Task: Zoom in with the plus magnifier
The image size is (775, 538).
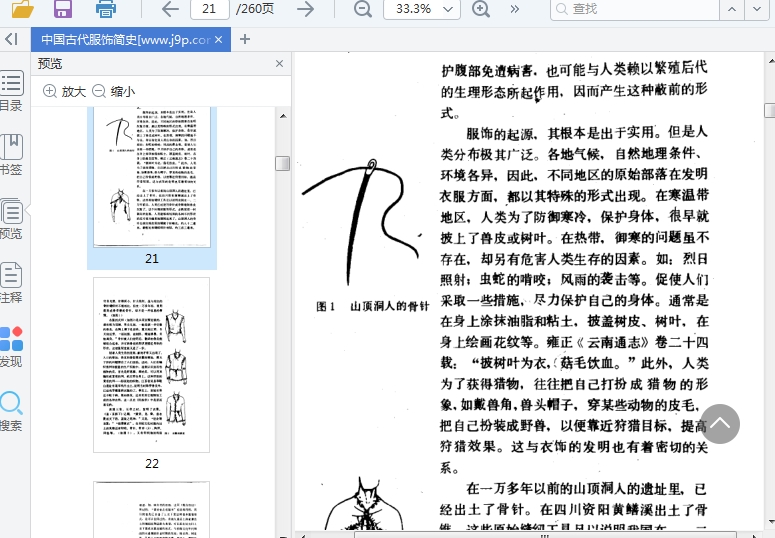Action: [480, 9]
